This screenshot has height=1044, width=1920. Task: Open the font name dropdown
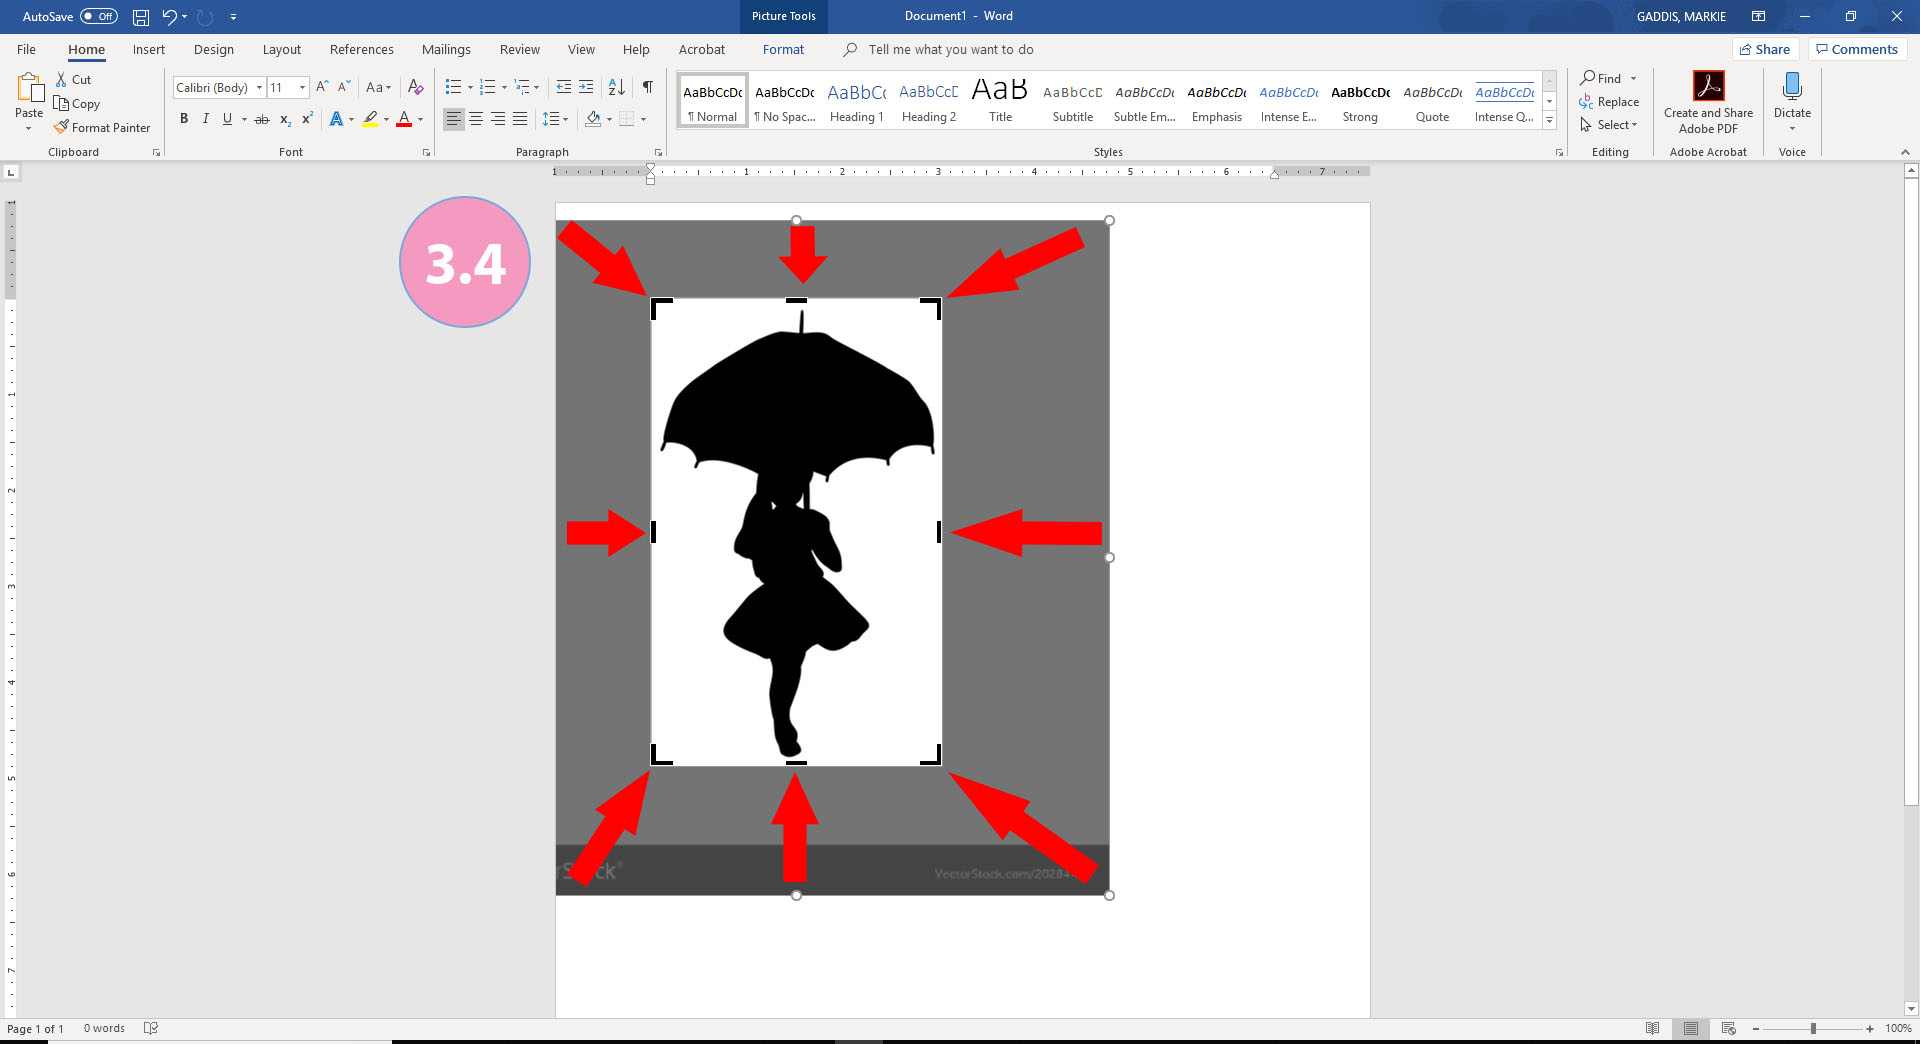click(x=259, y=88)
